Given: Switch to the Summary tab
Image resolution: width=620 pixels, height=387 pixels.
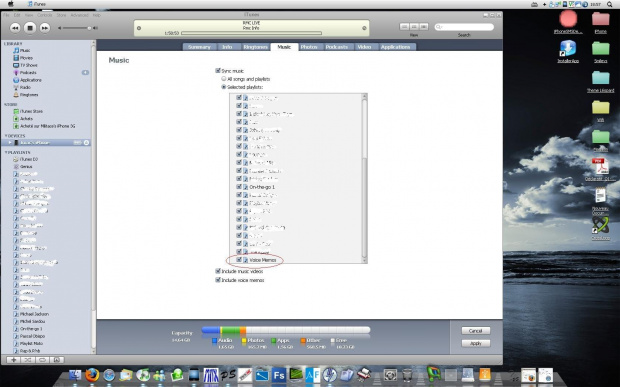Looking at the screenshot, I should pyautogui.click(x=199, y=47).
